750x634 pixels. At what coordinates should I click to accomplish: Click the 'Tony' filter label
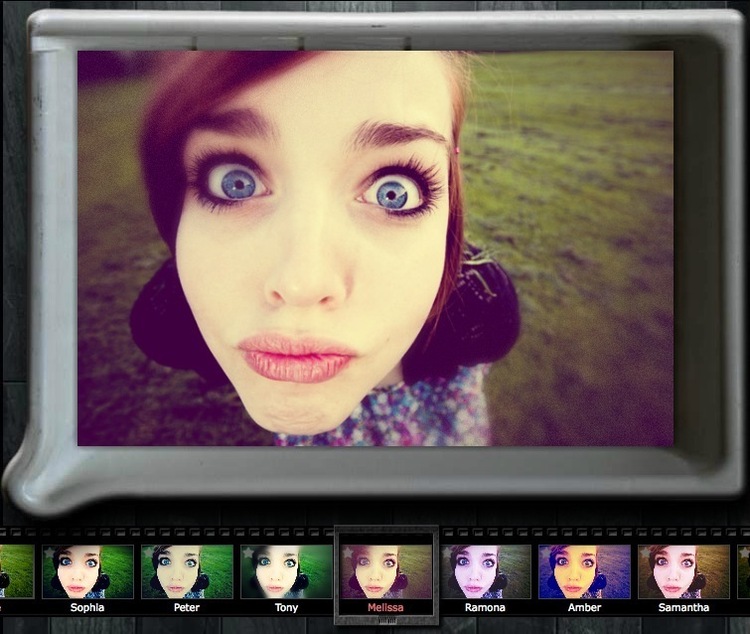[x=286, y=608]
